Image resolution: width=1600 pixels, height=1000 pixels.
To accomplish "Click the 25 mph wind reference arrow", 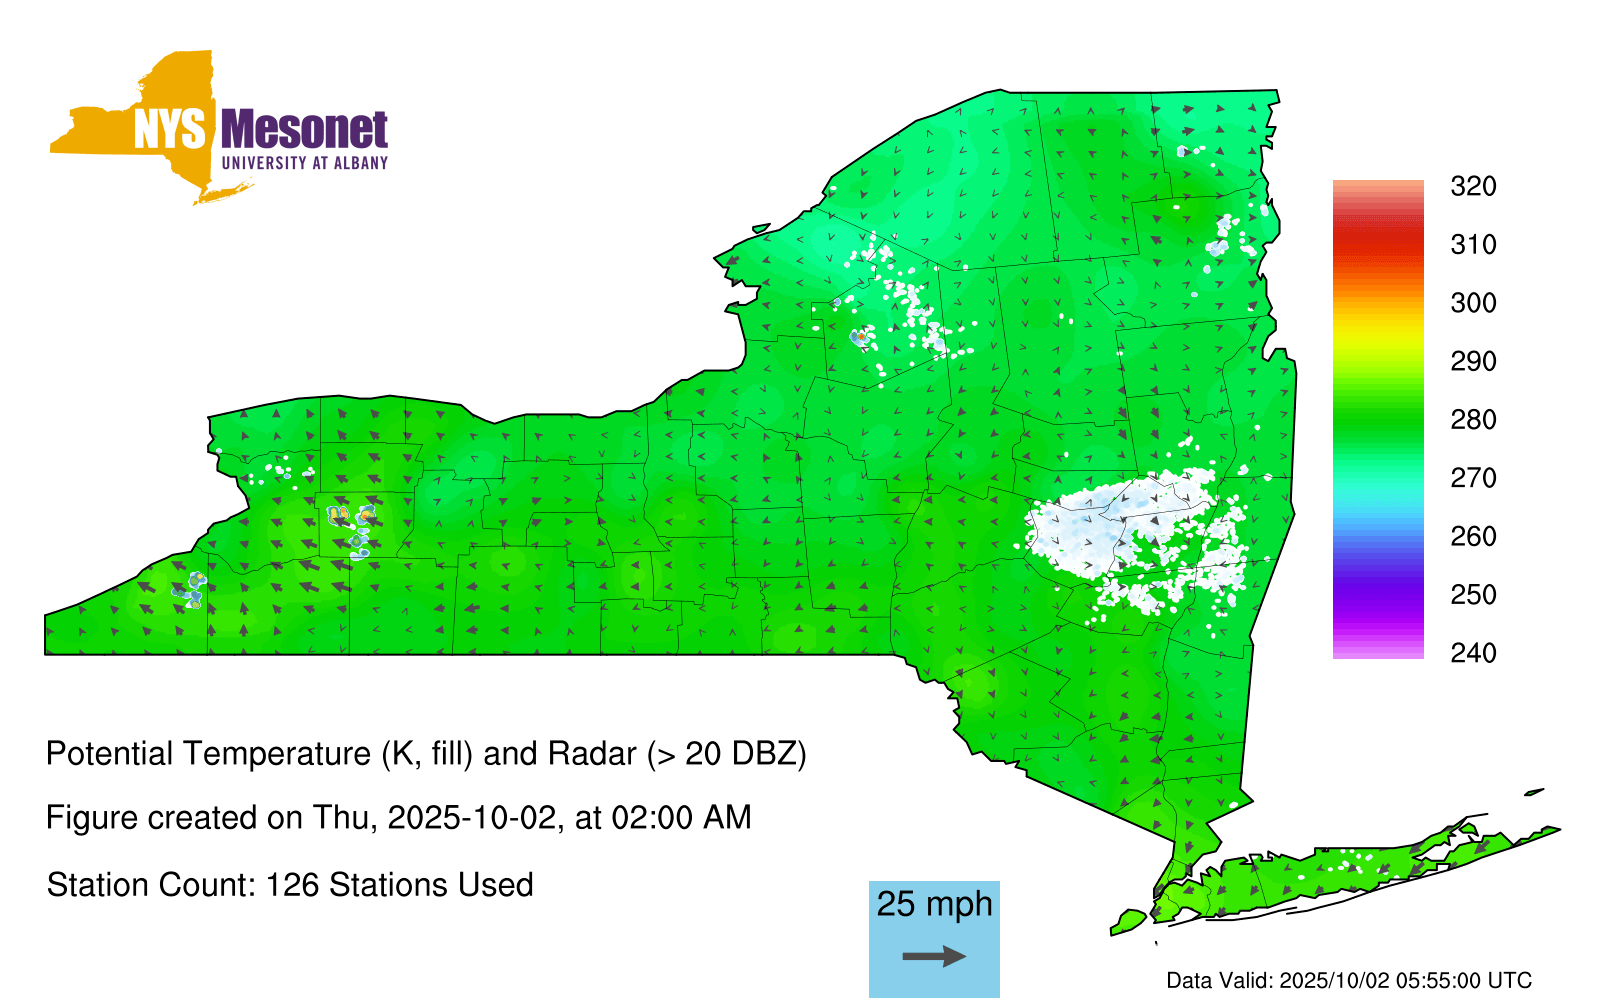I will coord(934,956).
